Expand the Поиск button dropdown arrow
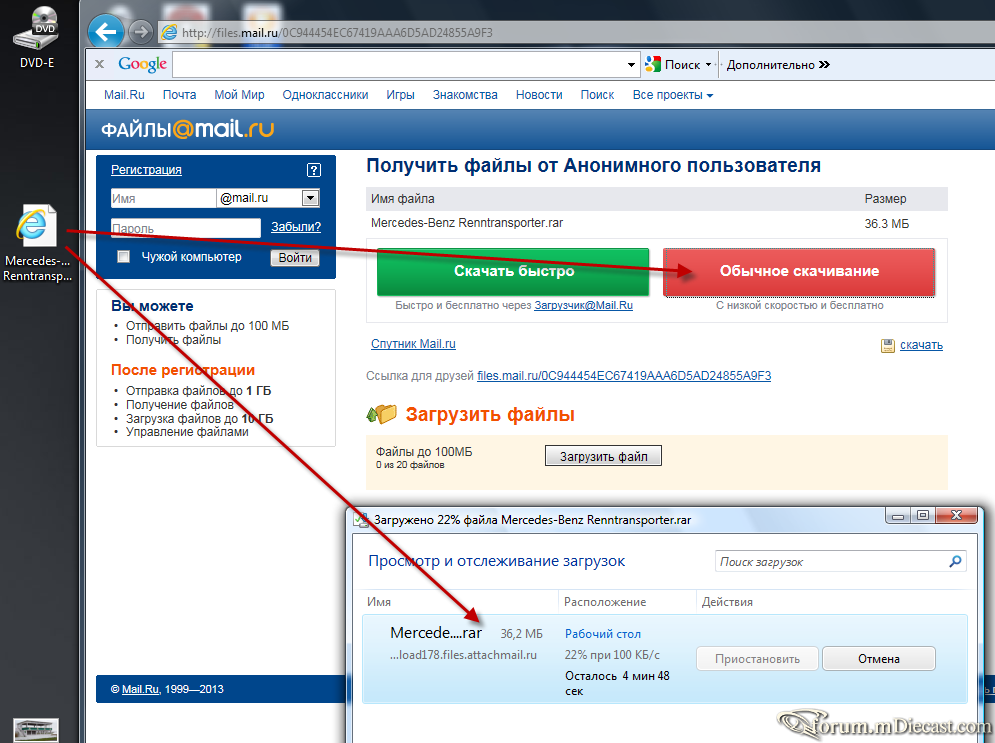 click(709, 65)
